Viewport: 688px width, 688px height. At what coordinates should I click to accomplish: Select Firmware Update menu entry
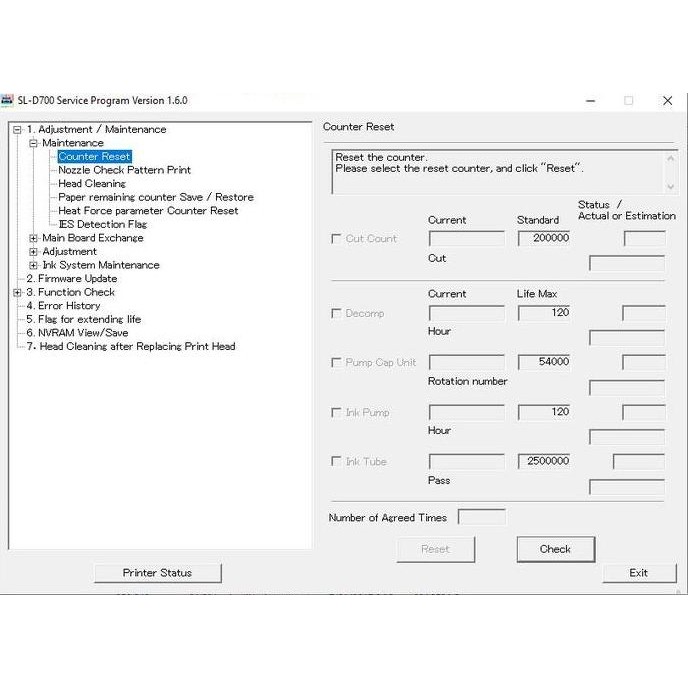click(72, 279)
